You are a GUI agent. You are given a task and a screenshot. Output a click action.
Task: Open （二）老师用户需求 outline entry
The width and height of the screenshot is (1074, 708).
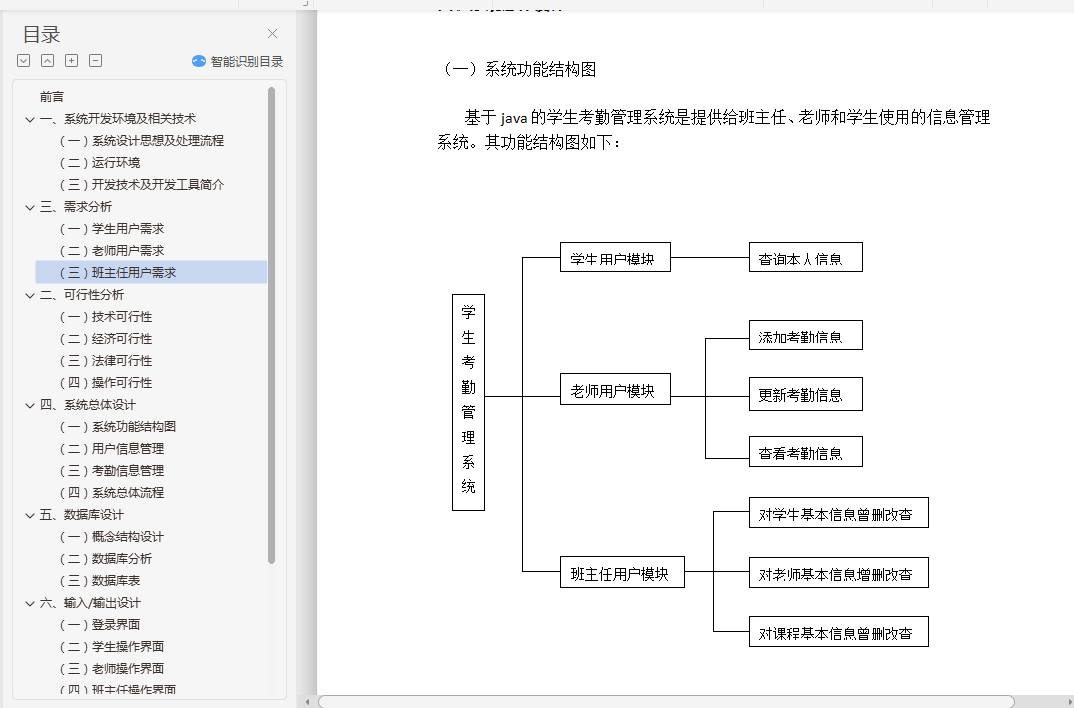(112, 250)
